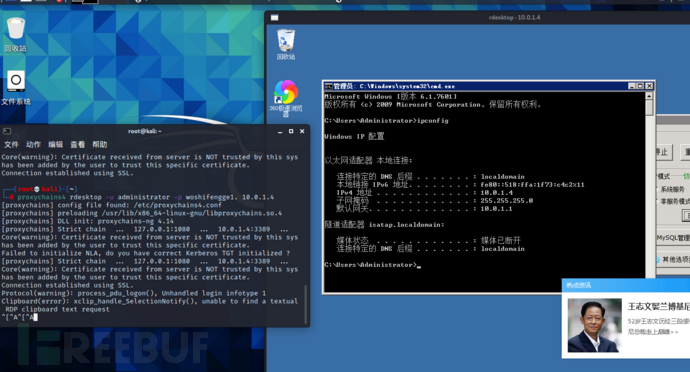Open the 王志文 news headline link

(x=659, y=307)
